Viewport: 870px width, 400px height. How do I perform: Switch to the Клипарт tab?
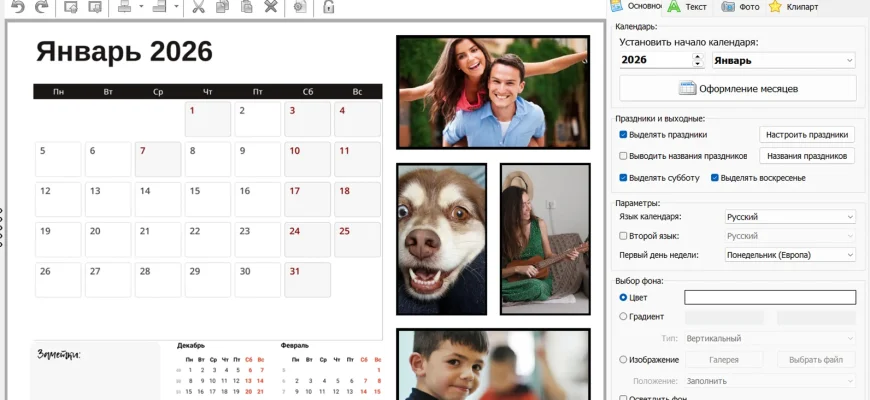(x=793, y=7)
